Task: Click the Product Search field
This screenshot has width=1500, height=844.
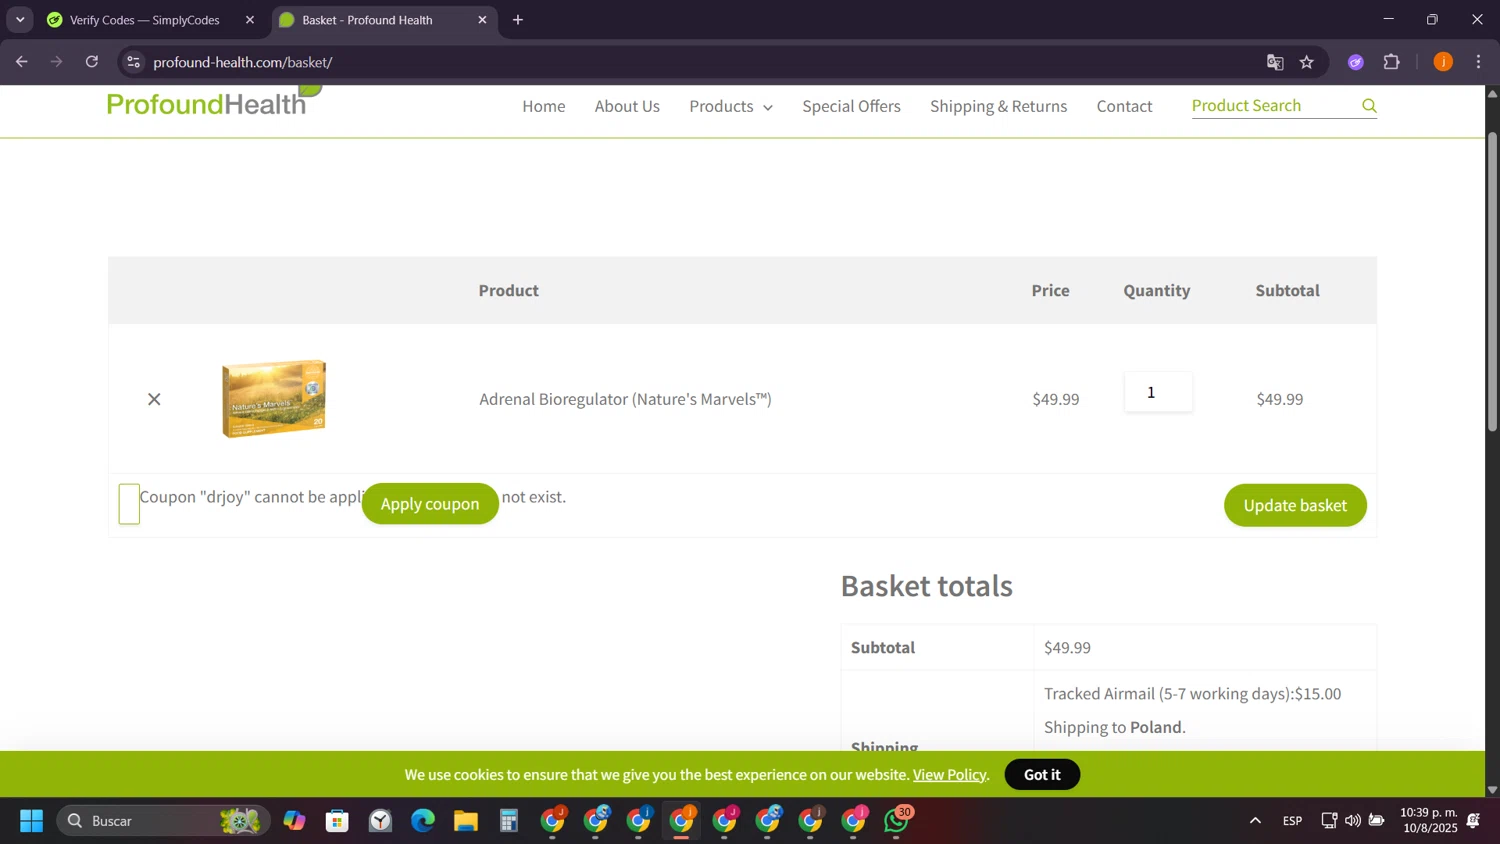Action: [x=1272, y=105]
